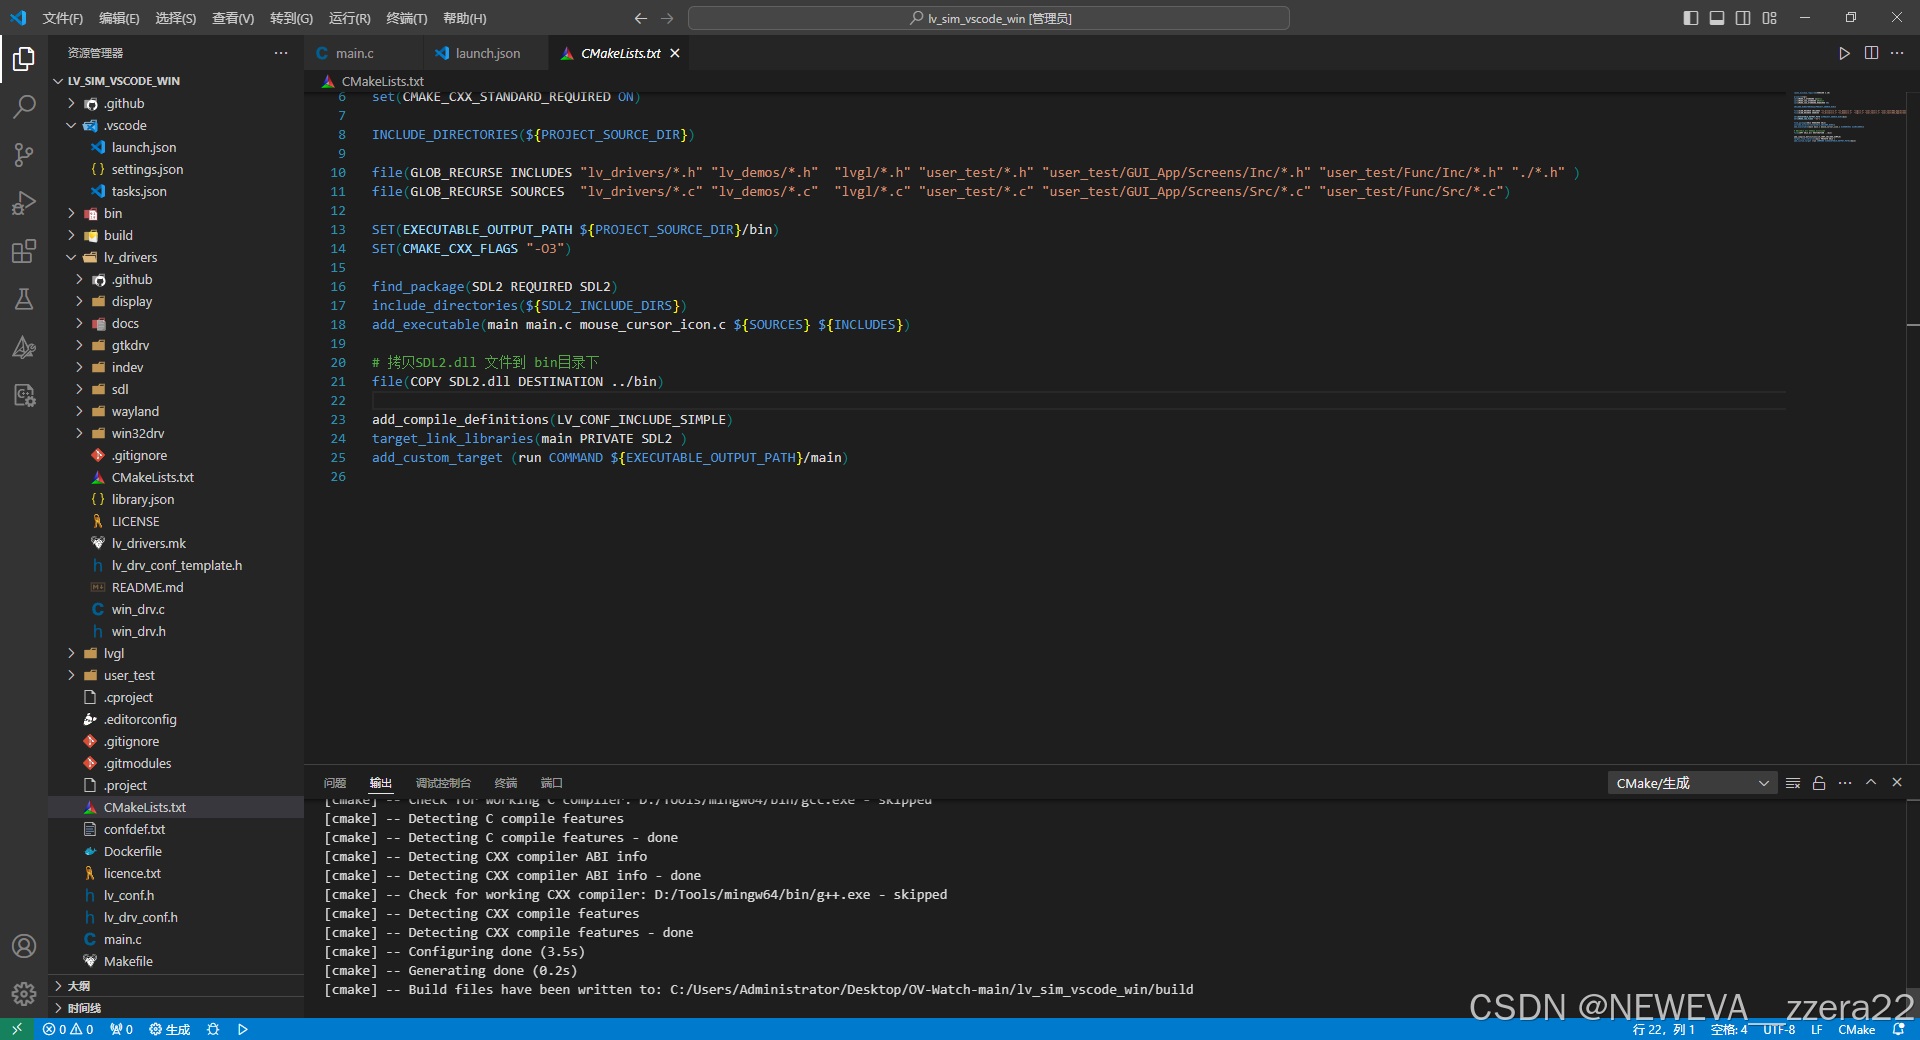Toggle the panel visibility
1920x1040 pixels.
[x=1716, y=17]
